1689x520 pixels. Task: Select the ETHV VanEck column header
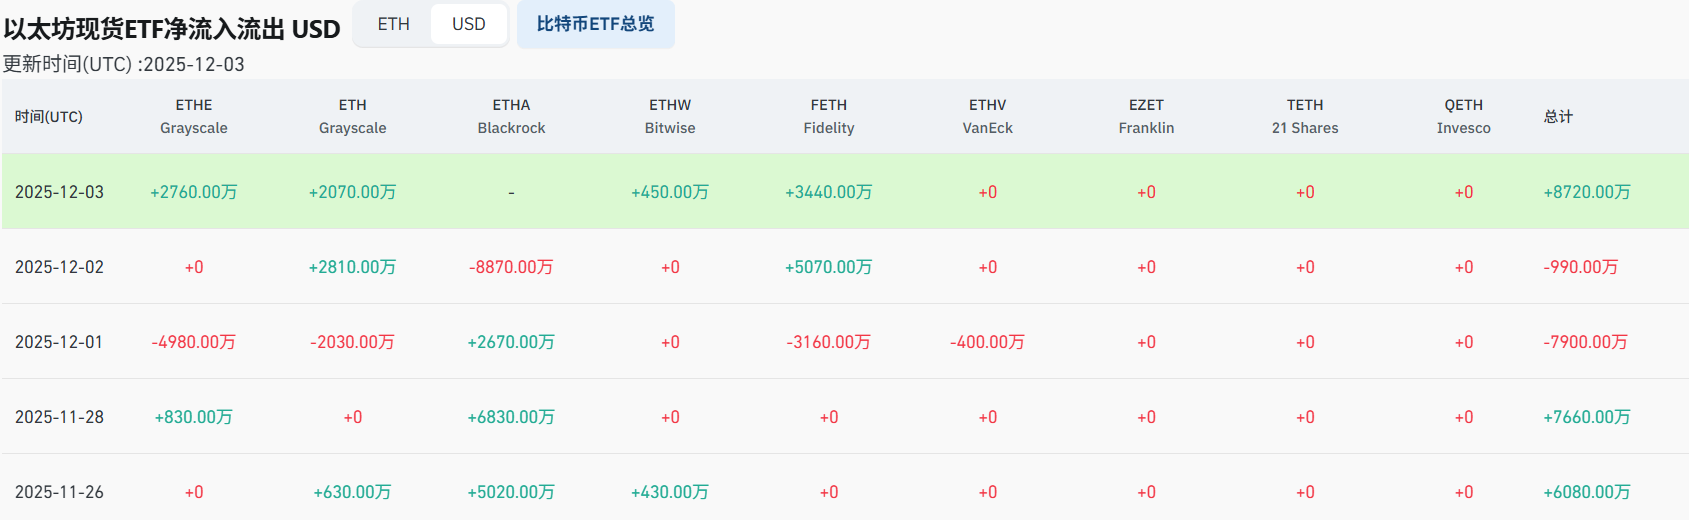click(988, 117)
